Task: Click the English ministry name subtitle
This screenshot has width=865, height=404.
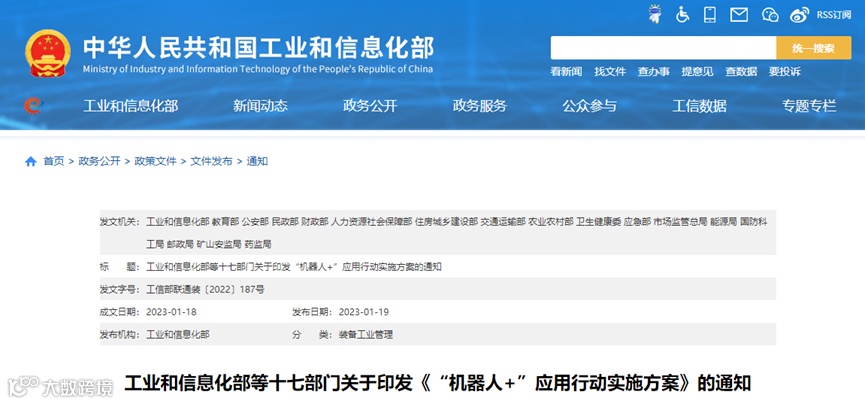Action: (x=258, y=70)
